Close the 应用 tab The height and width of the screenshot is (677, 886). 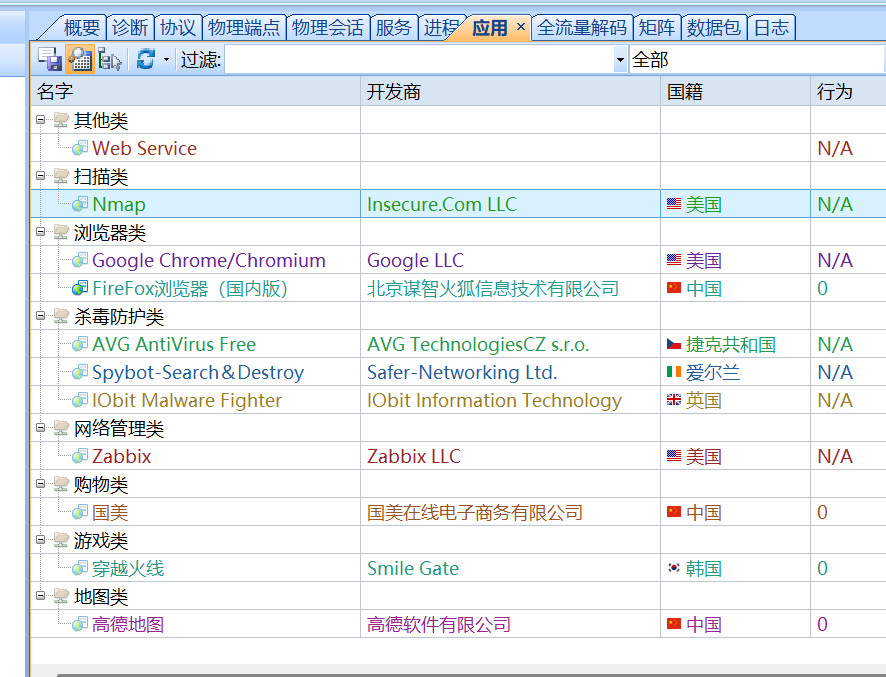tap(520, 27)
